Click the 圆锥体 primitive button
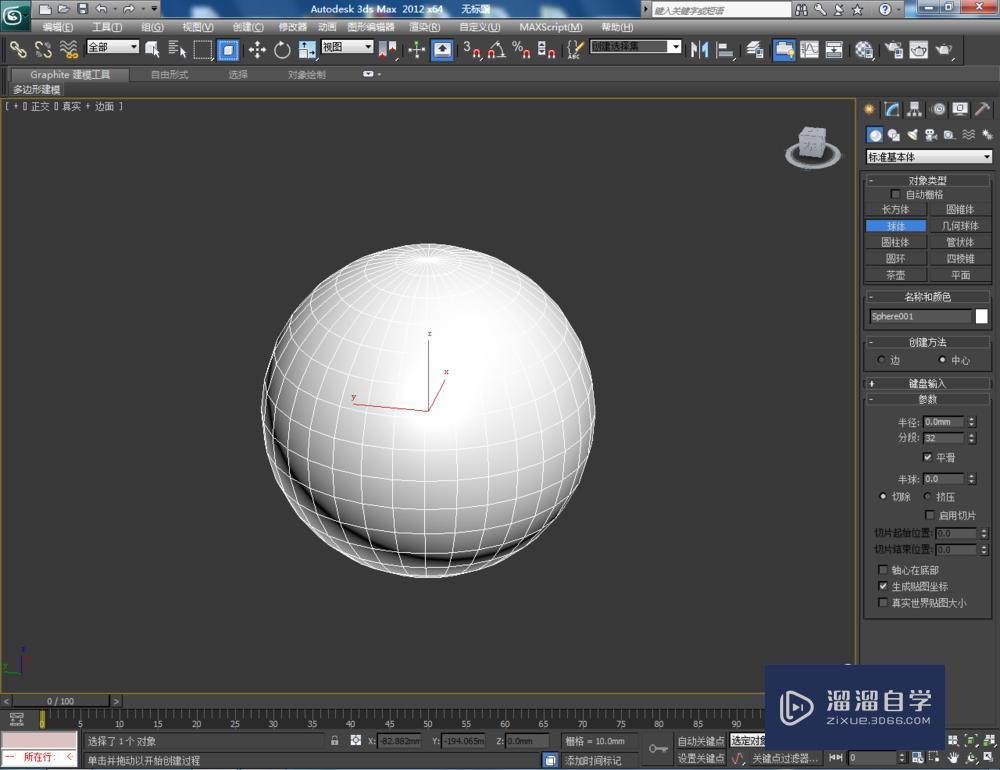Screen dimensions: 1000x770 click(x=960, y=210)
